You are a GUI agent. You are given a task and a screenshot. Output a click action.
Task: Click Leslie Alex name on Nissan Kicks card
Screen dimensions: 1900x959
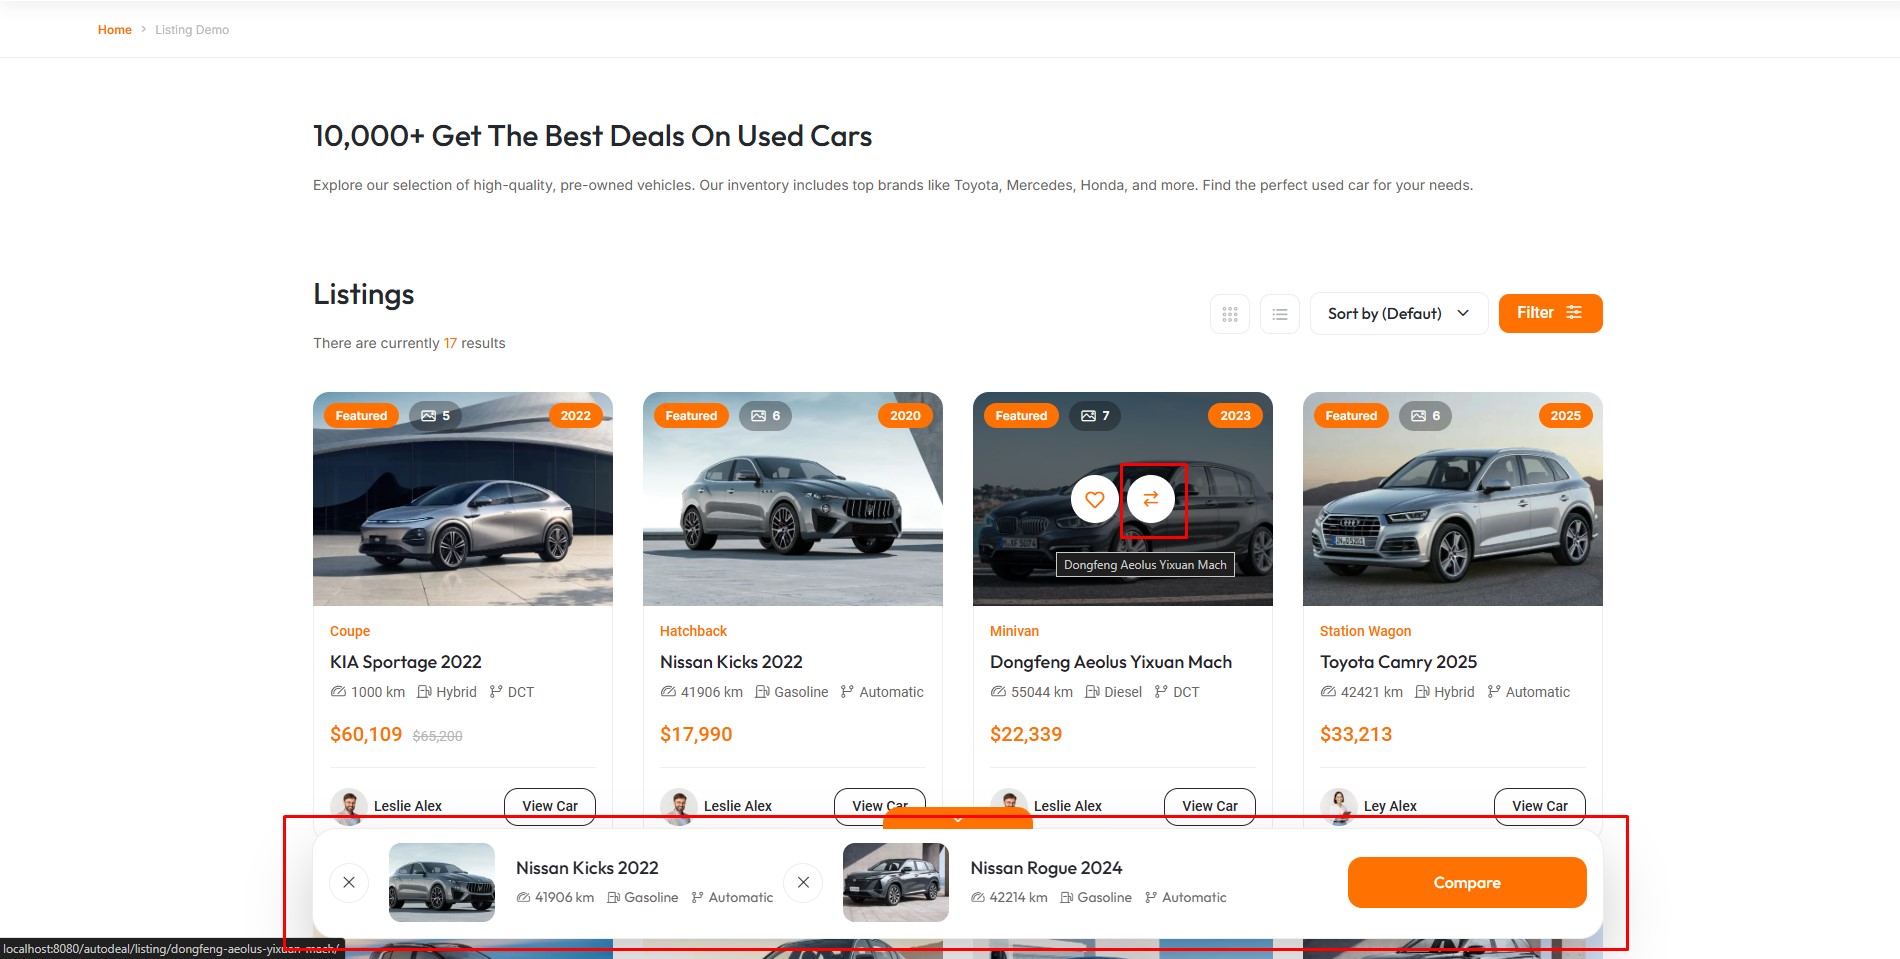coord(738,806)
